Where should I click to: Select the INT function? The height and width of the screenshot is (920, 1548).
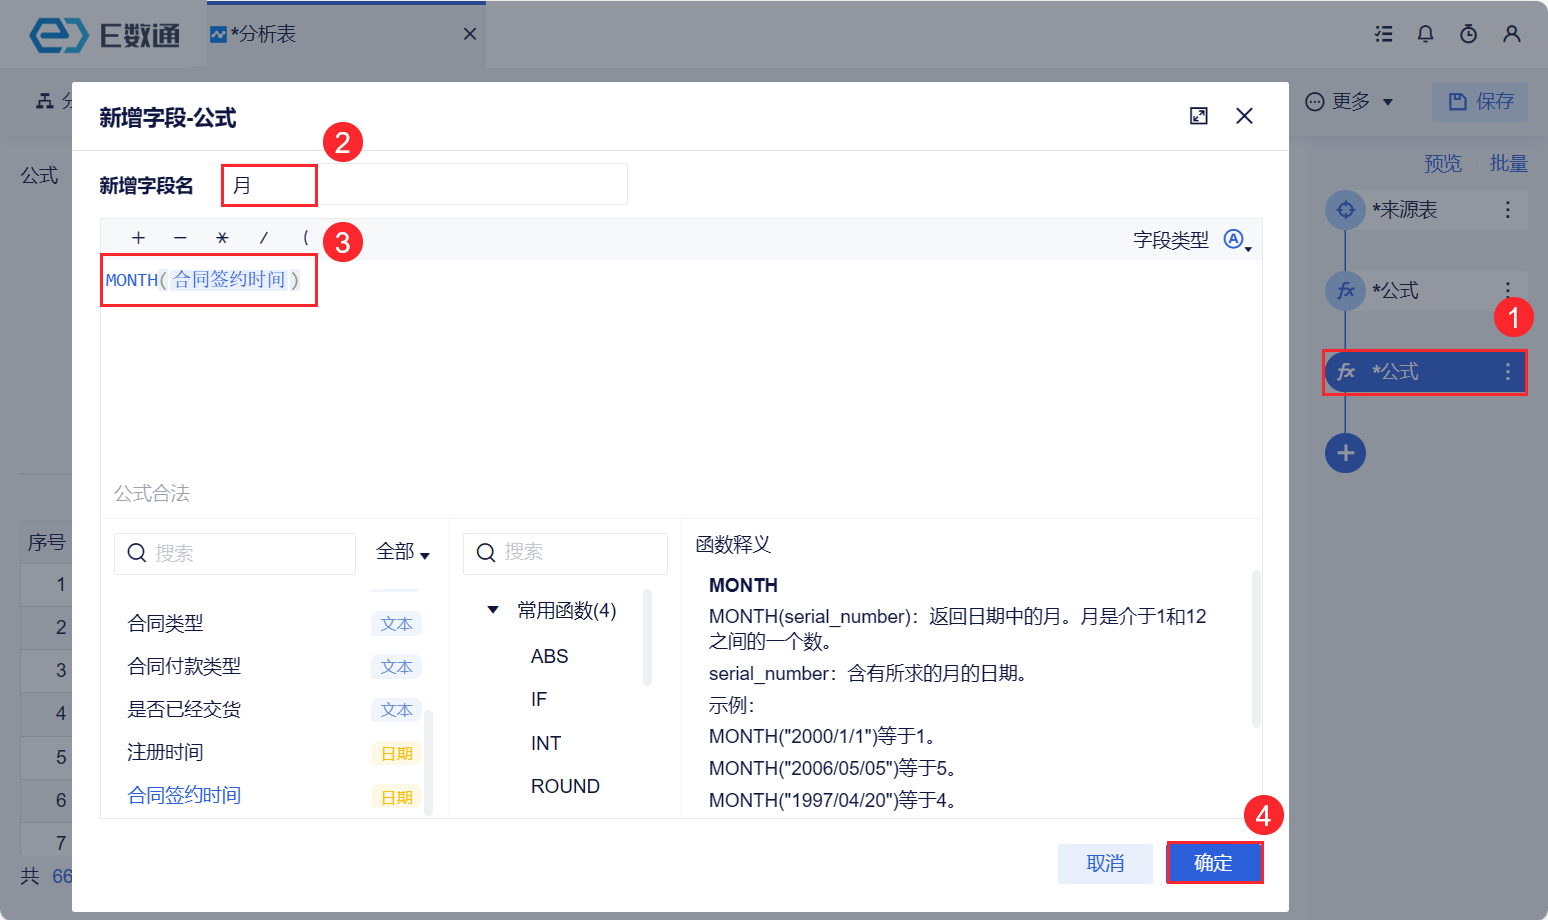coord(546,744)
